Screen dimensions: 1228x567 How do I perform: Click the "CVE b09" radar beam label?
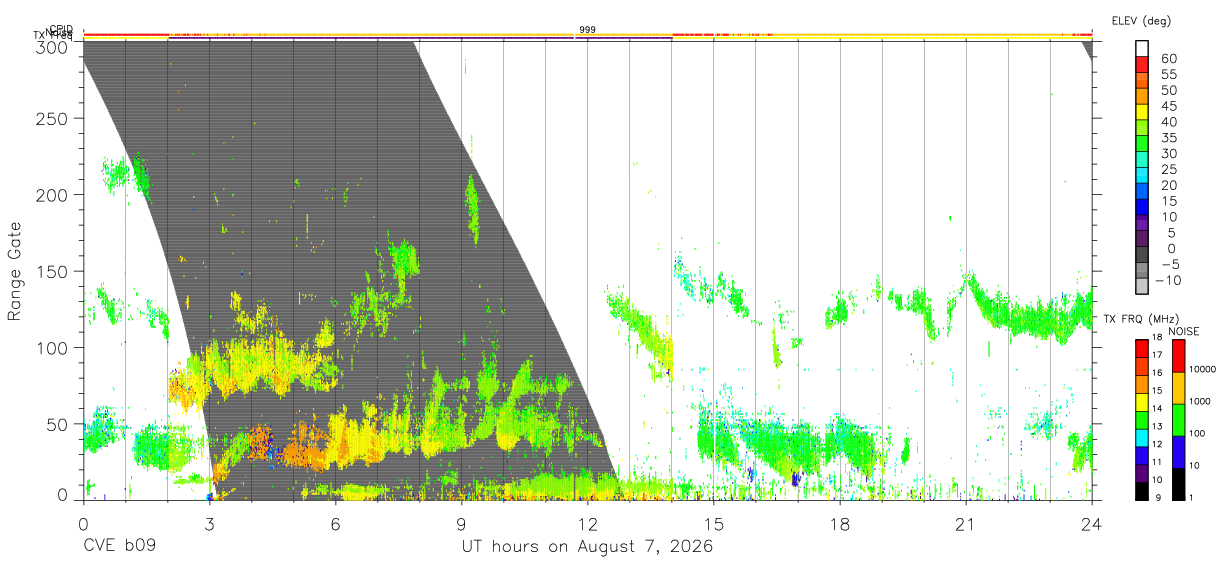point(118,547)
